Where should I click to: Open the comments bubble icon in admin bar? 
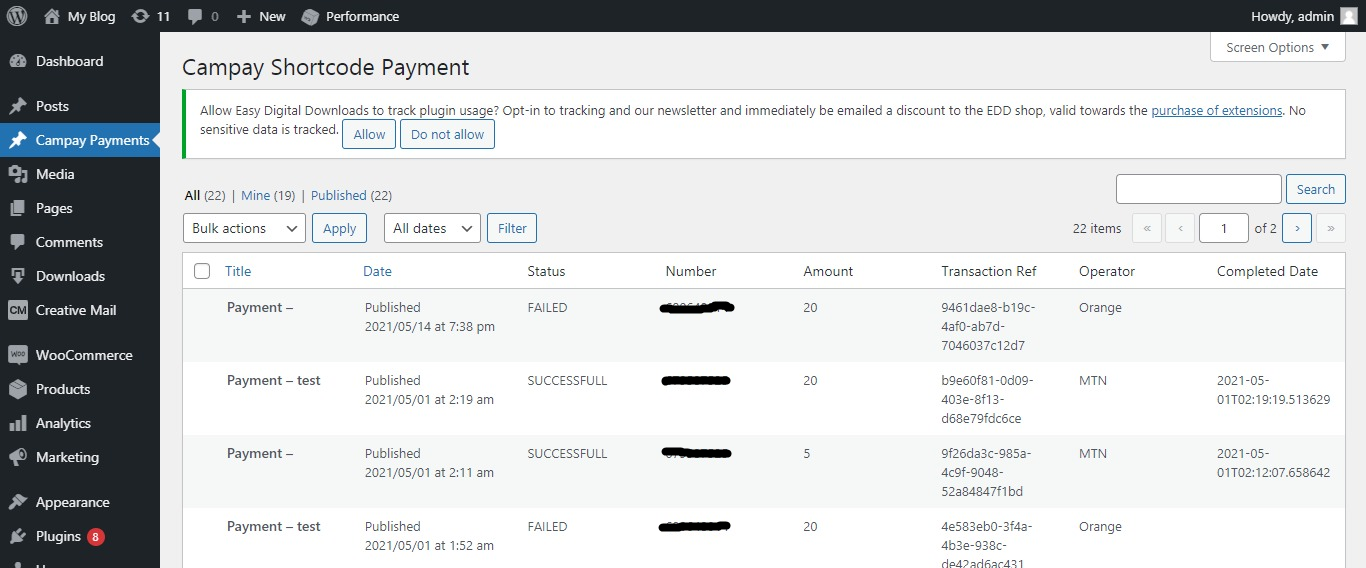pyautogui.click(x=195, y=17)
